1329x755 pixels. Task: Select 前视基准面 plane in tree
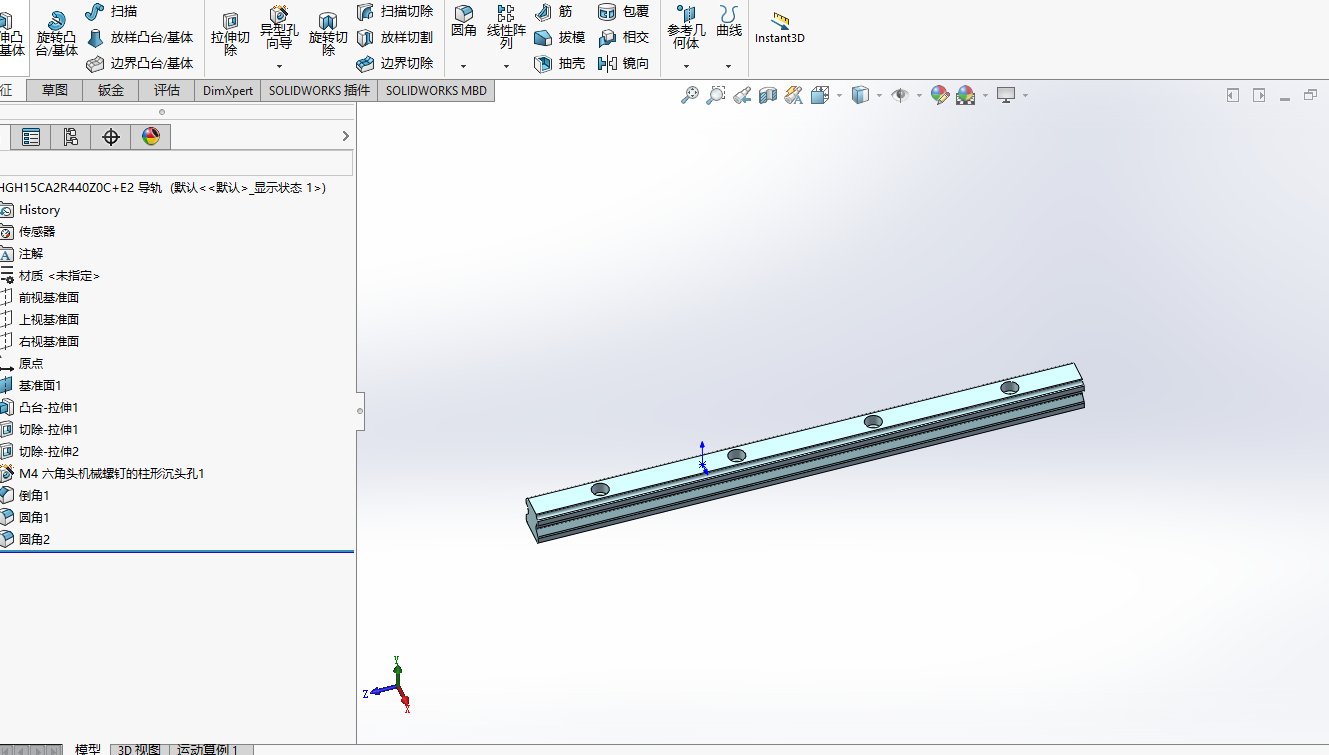click(40, 298)
